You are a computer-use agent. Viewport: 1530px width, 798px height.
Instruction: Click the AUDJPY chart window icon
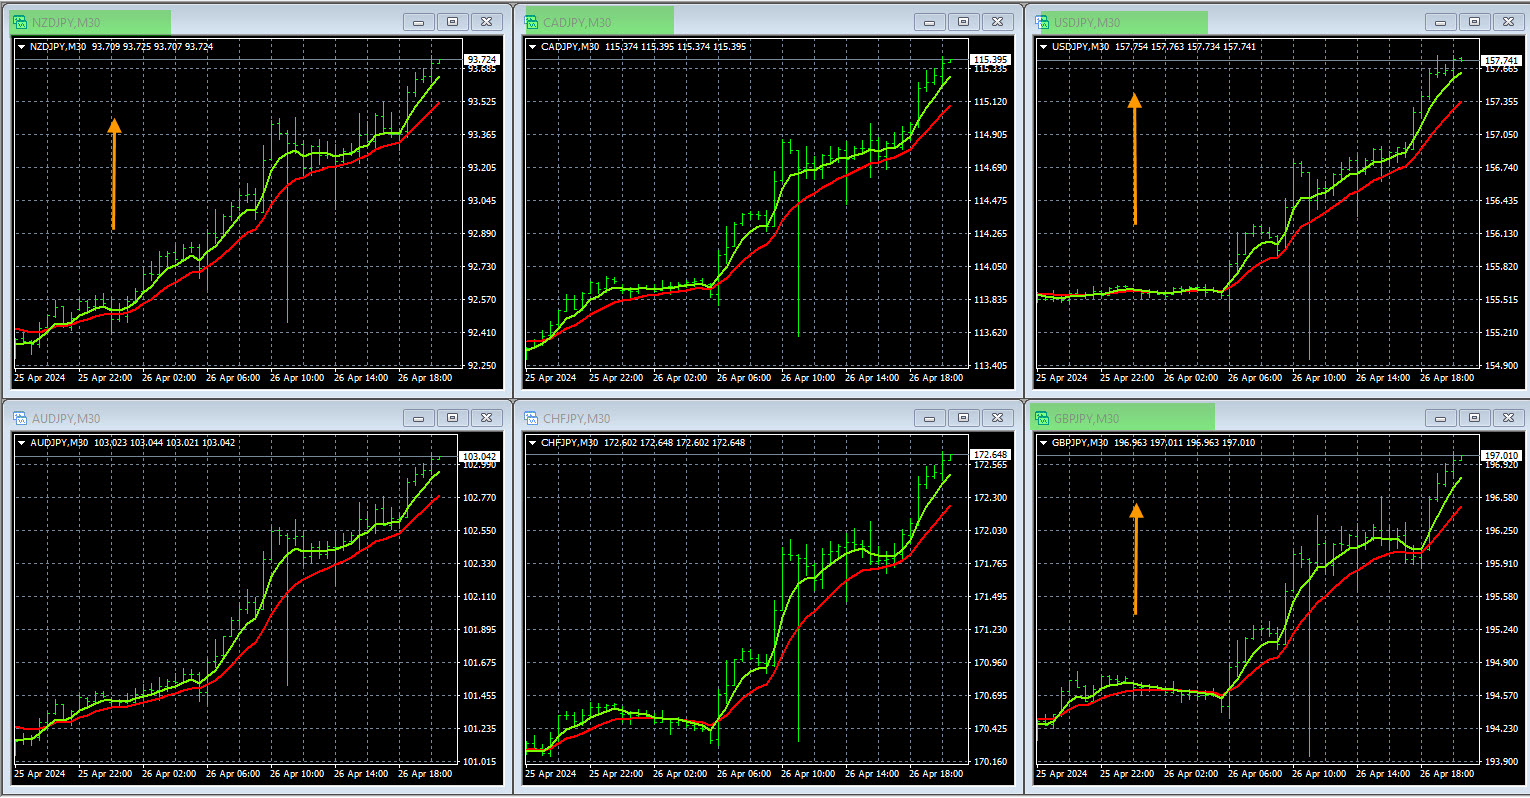20,418
